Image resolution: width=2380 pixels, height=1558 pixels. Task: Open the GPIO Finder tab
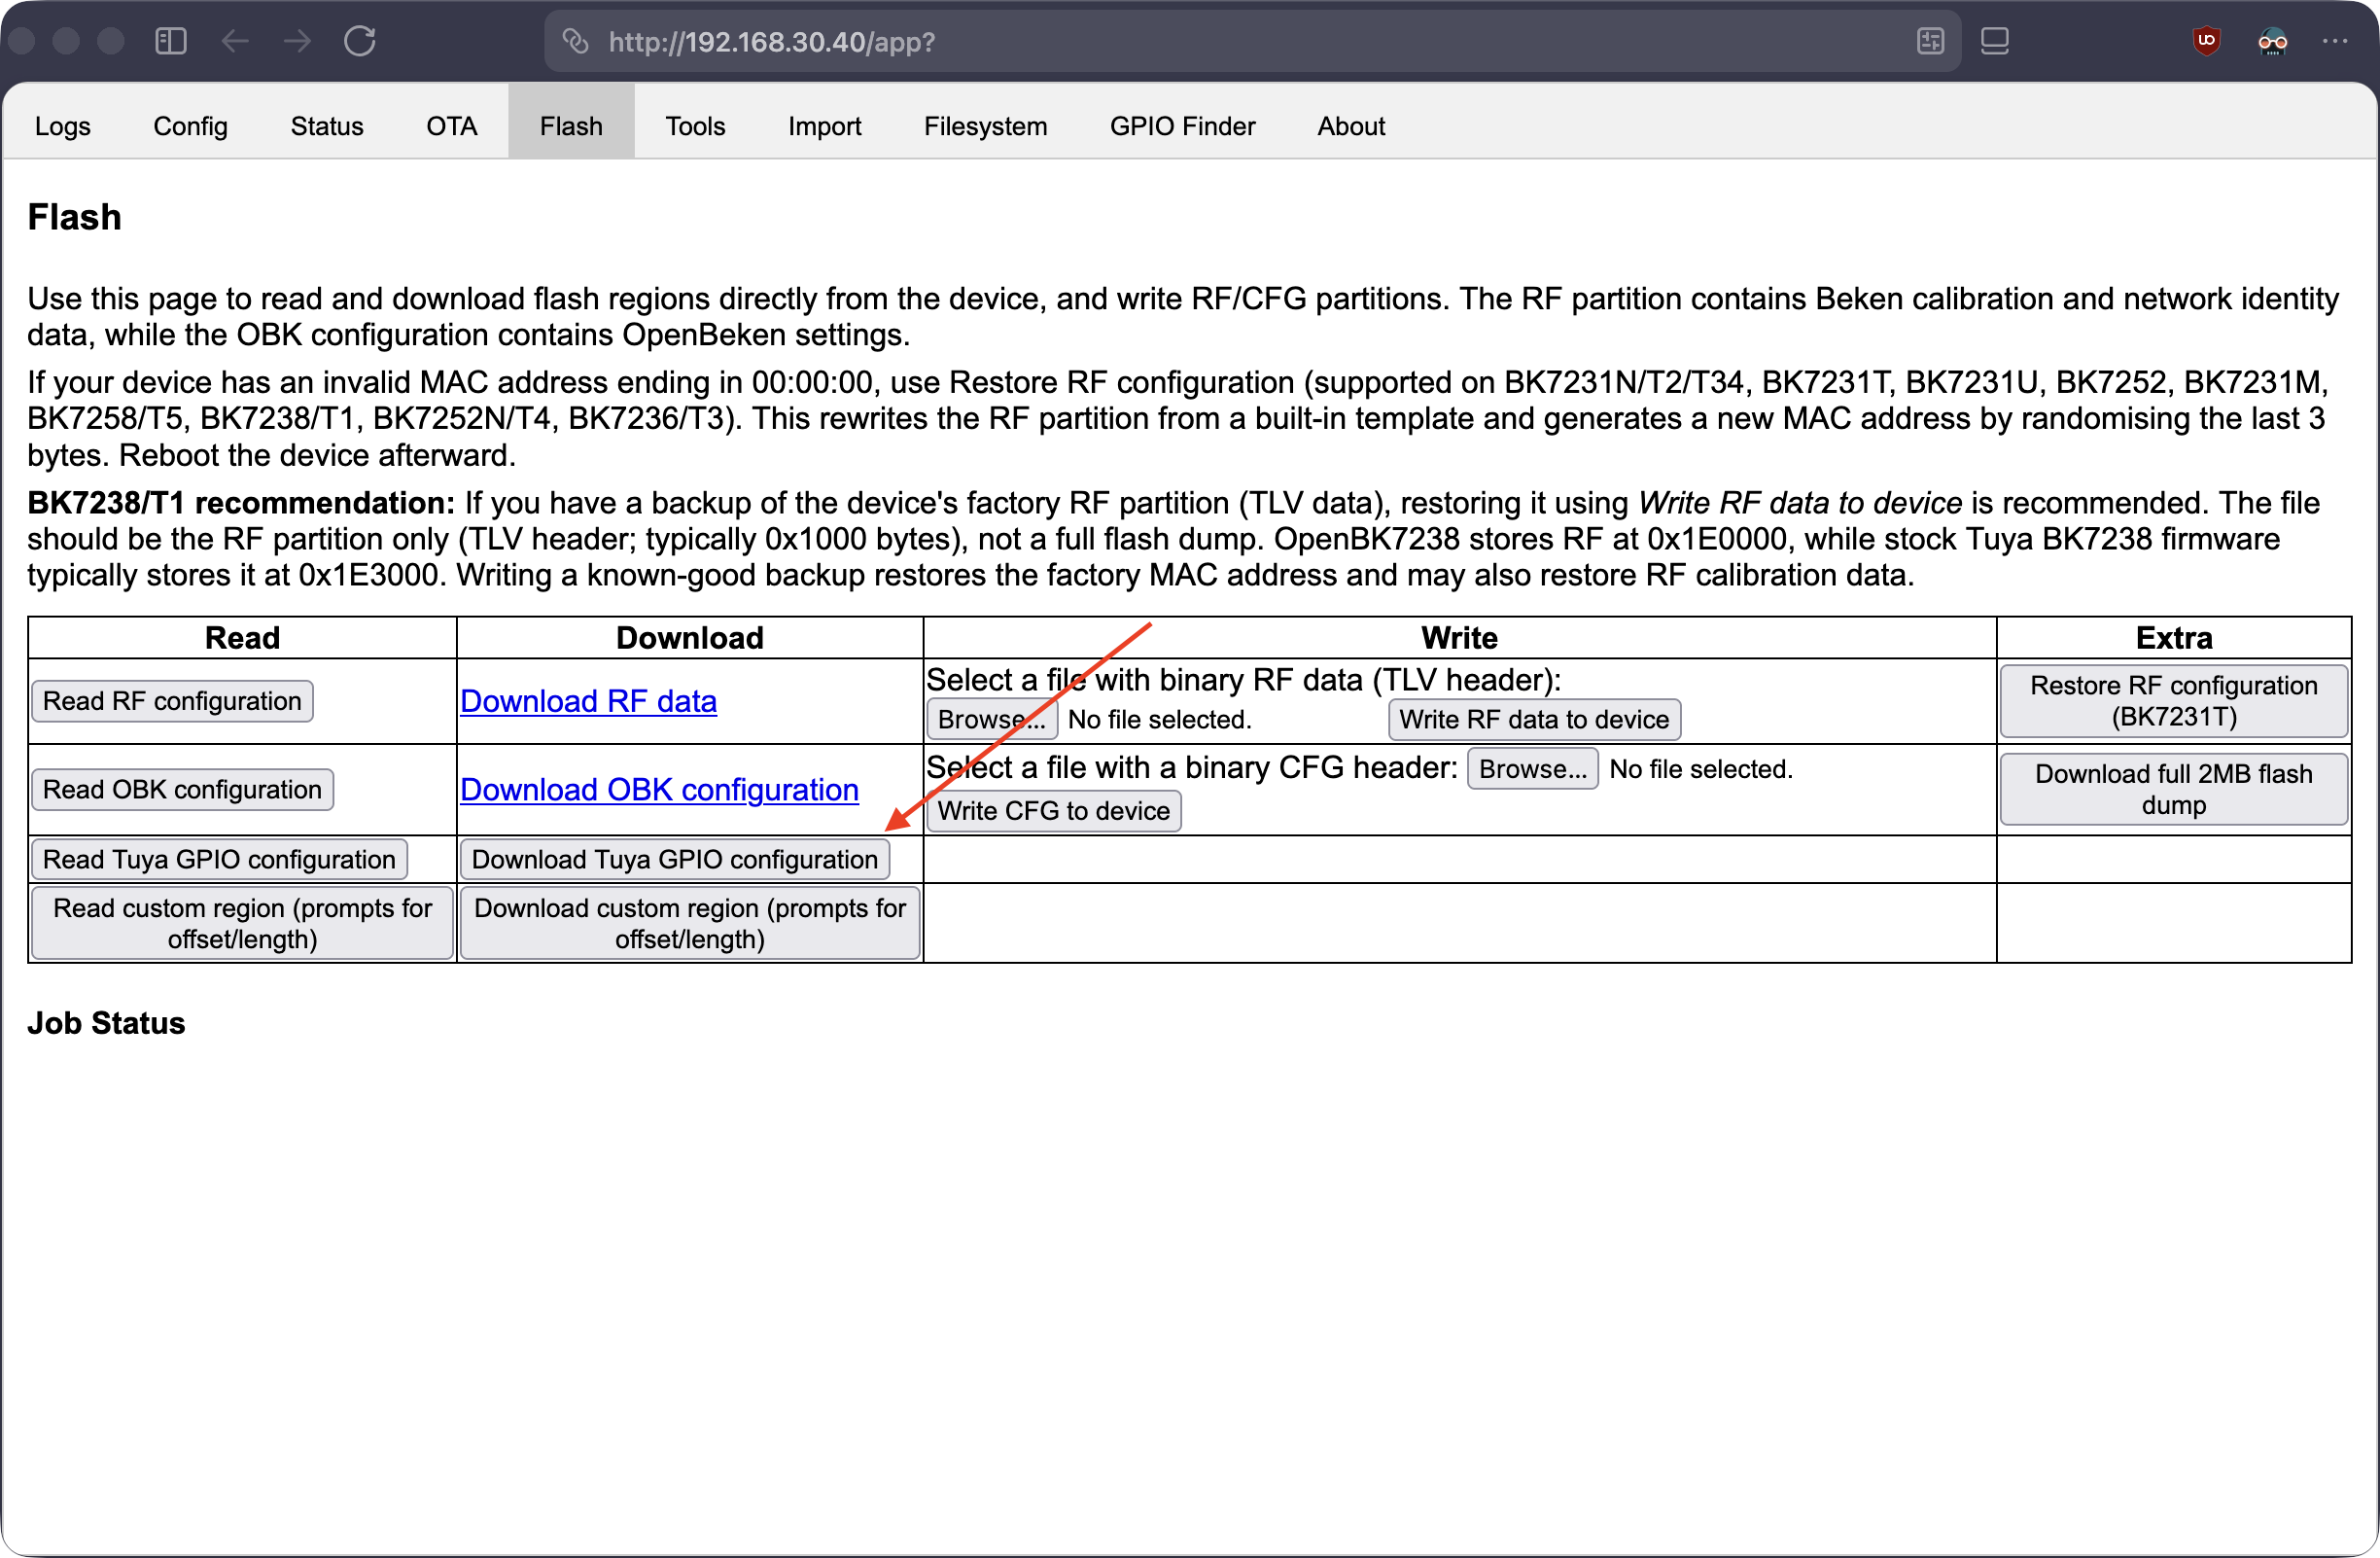tap(1182, 126)
